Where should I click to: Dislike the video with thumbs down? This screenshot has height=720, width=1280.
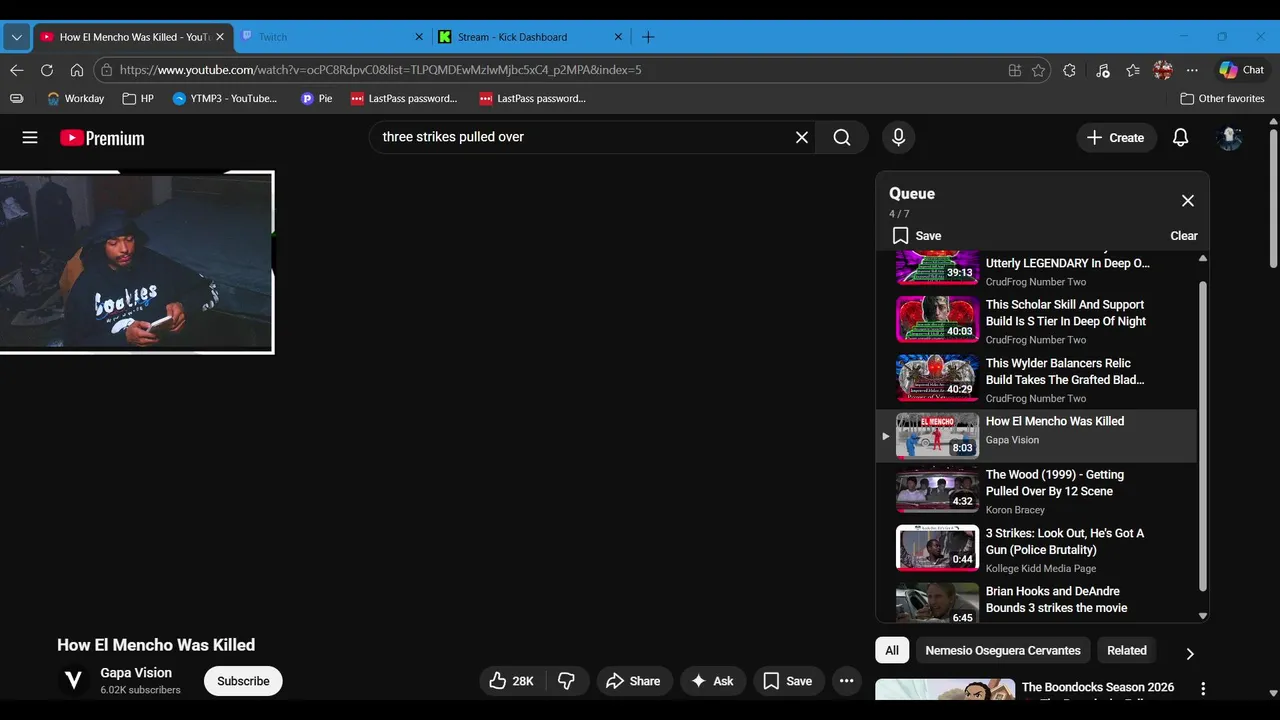(x=567, y=681)
